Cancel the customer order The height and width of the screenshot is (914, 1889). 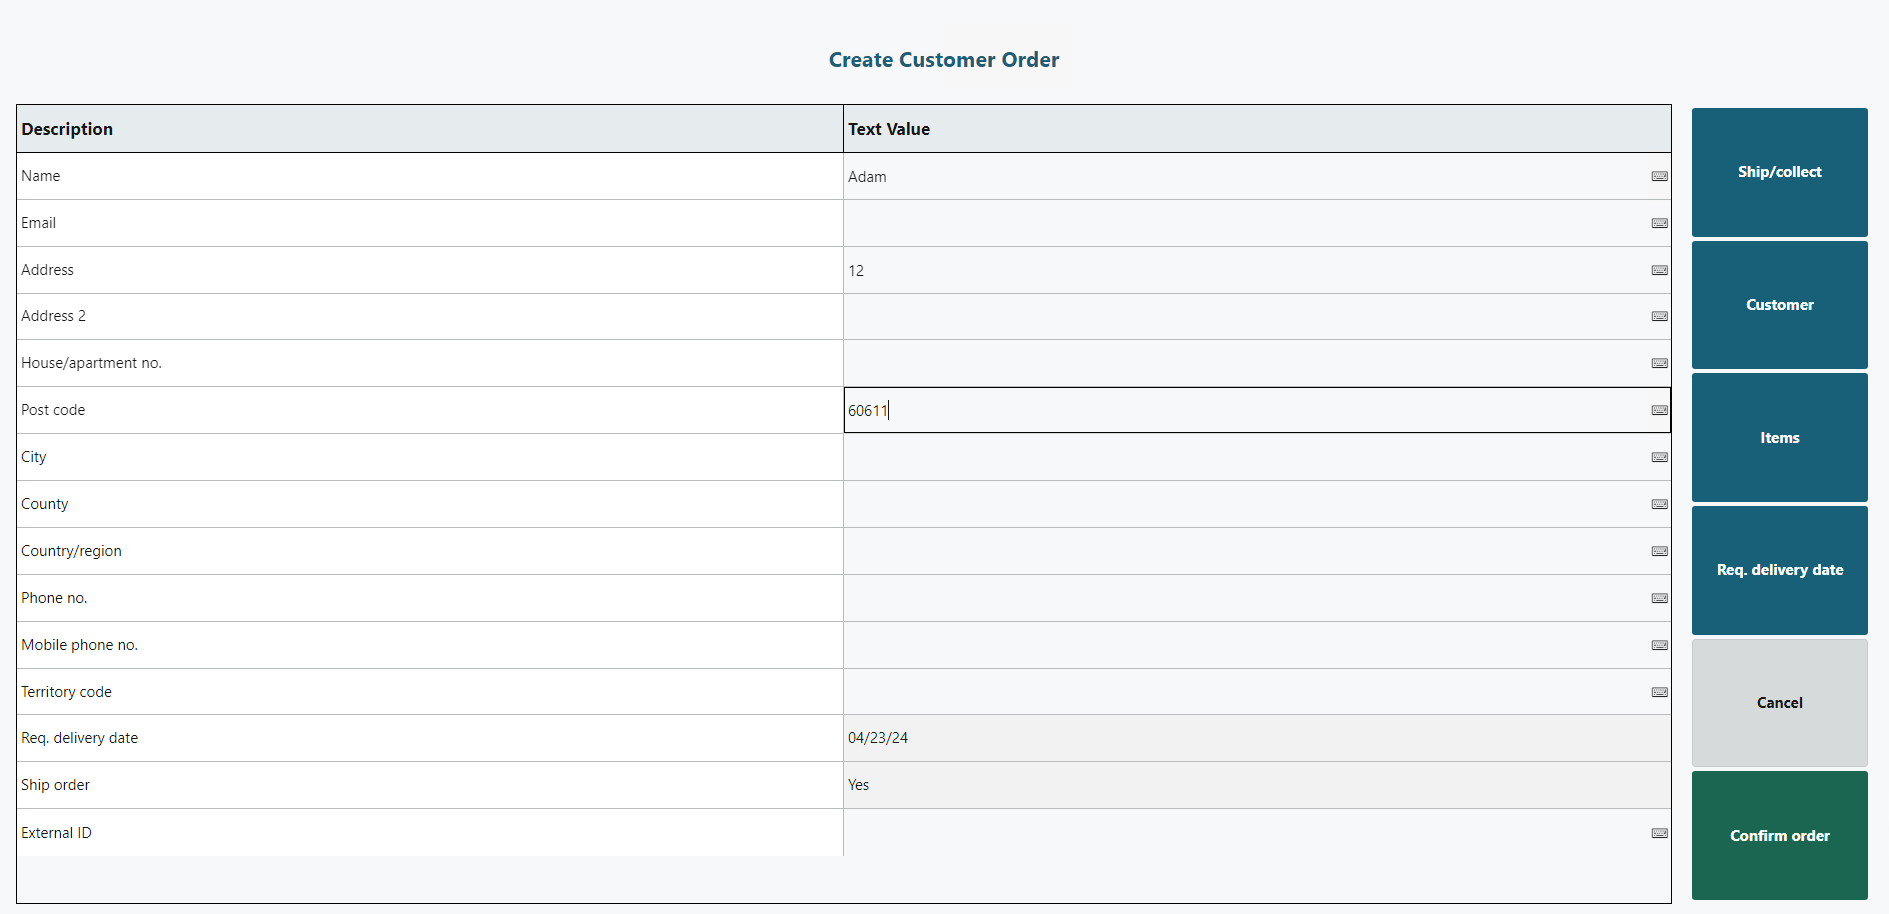coord(1779,703)
